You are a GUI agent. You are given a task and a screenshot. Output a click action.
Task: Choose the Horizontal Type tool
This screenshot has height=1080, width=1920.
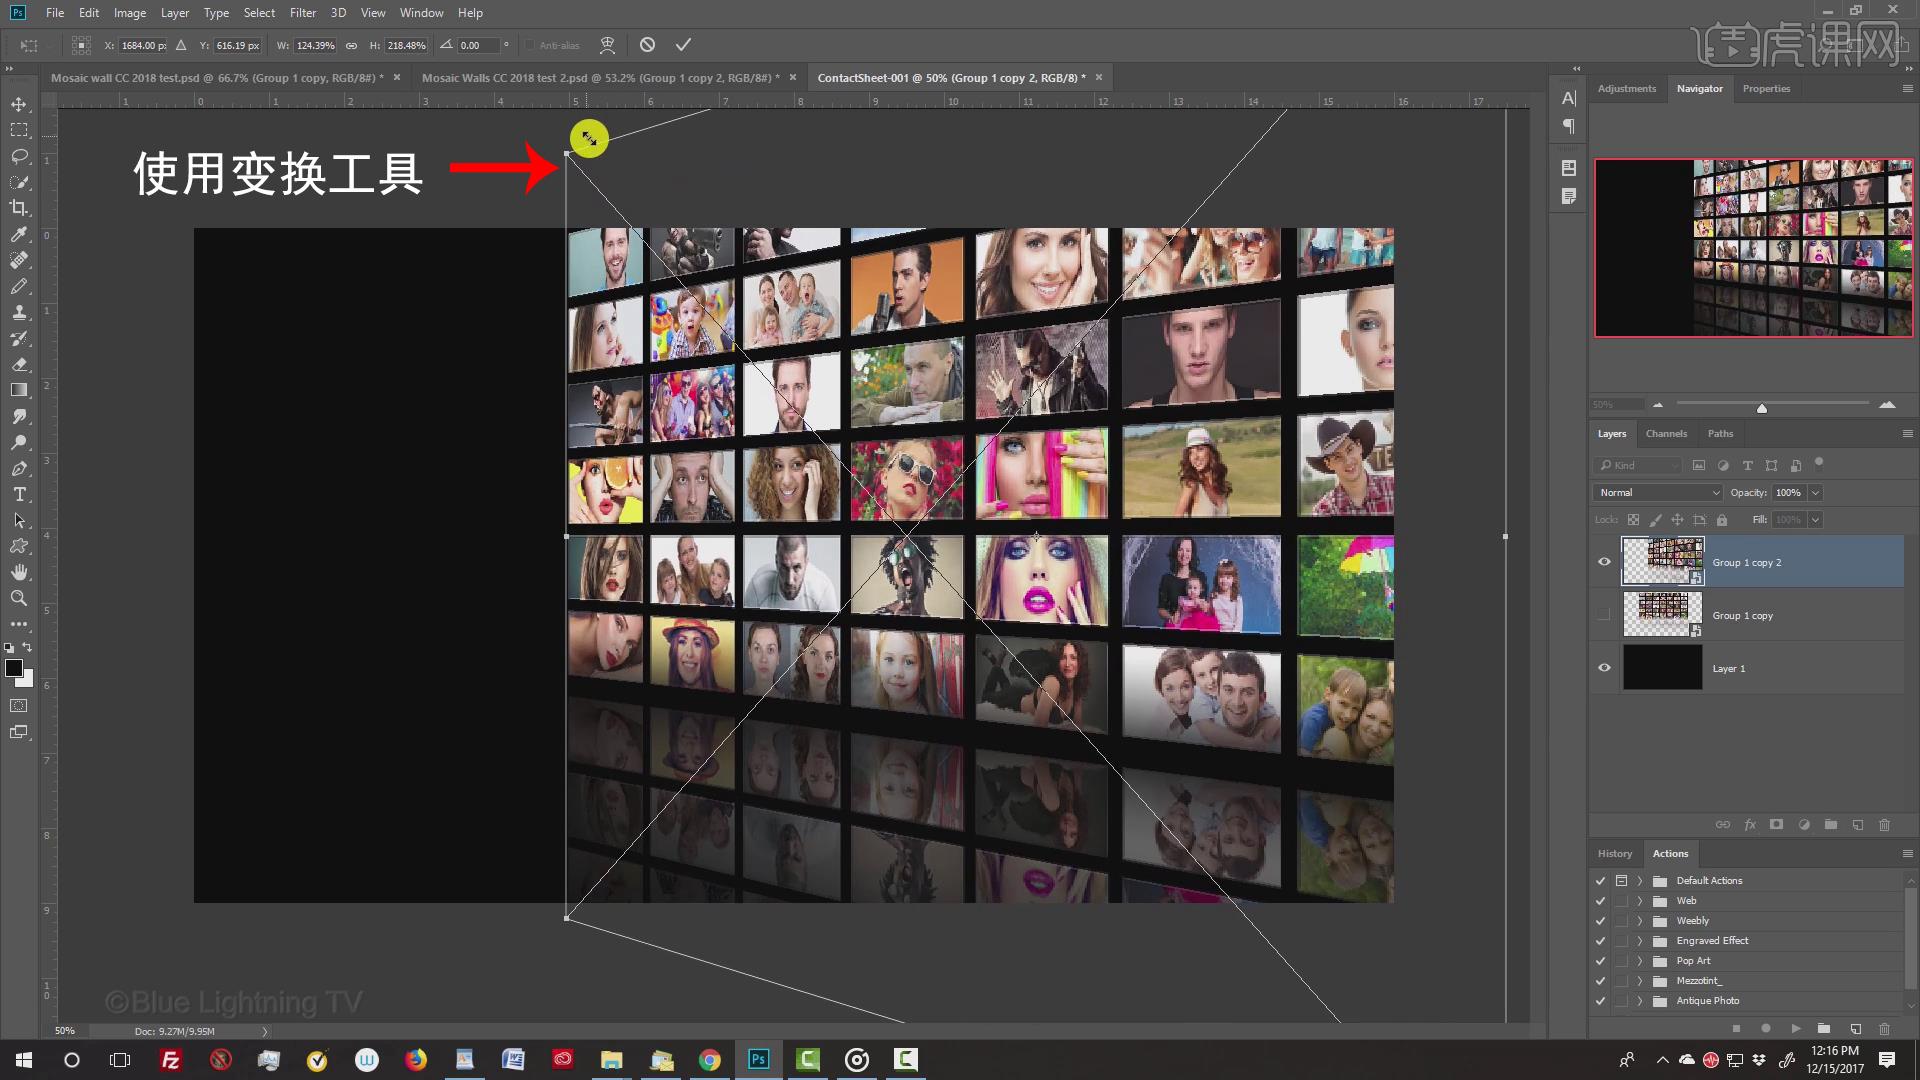(19, 494)
